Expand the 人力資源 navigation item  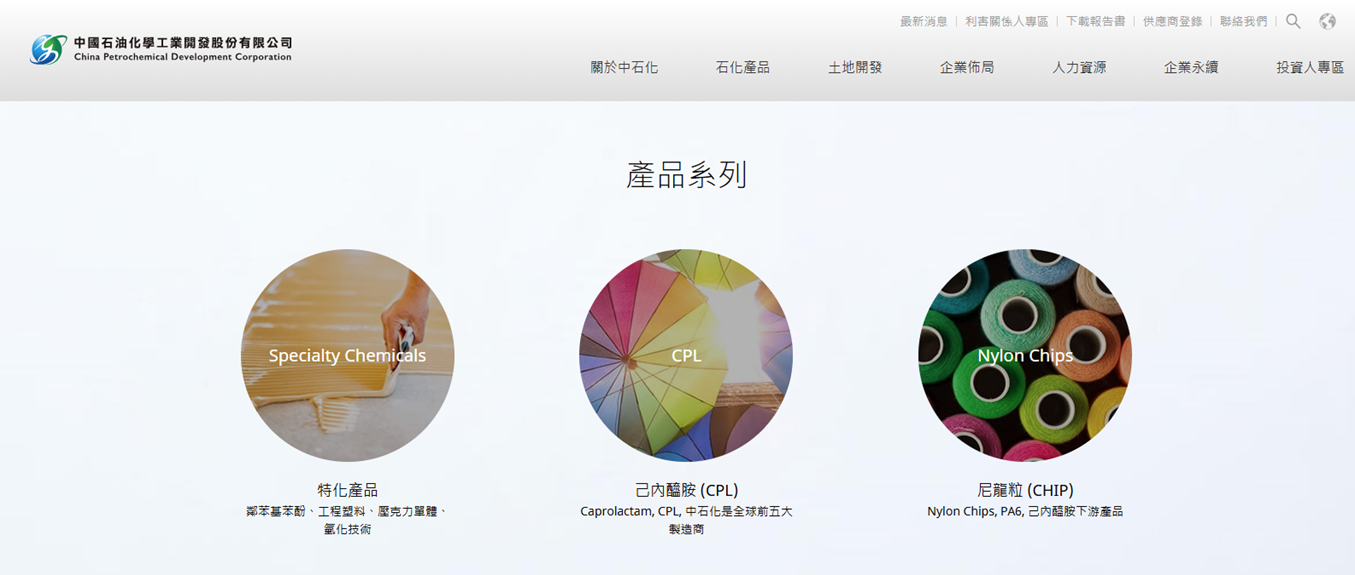point(1079,68)
